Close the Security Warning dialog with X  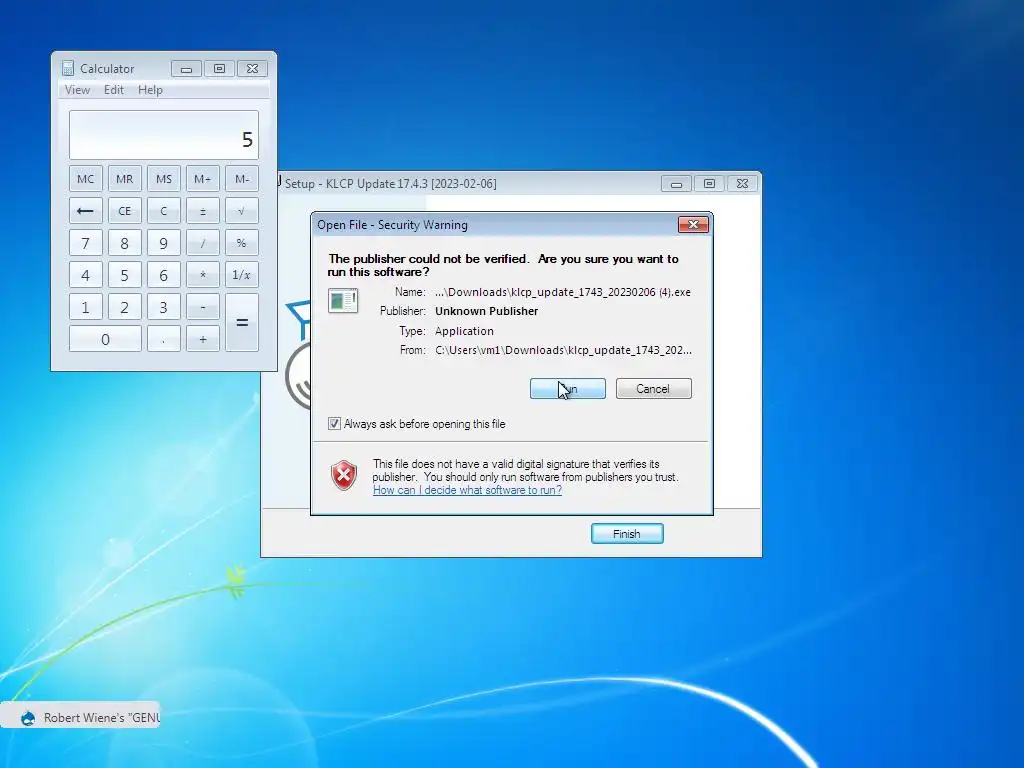(693, 225)
